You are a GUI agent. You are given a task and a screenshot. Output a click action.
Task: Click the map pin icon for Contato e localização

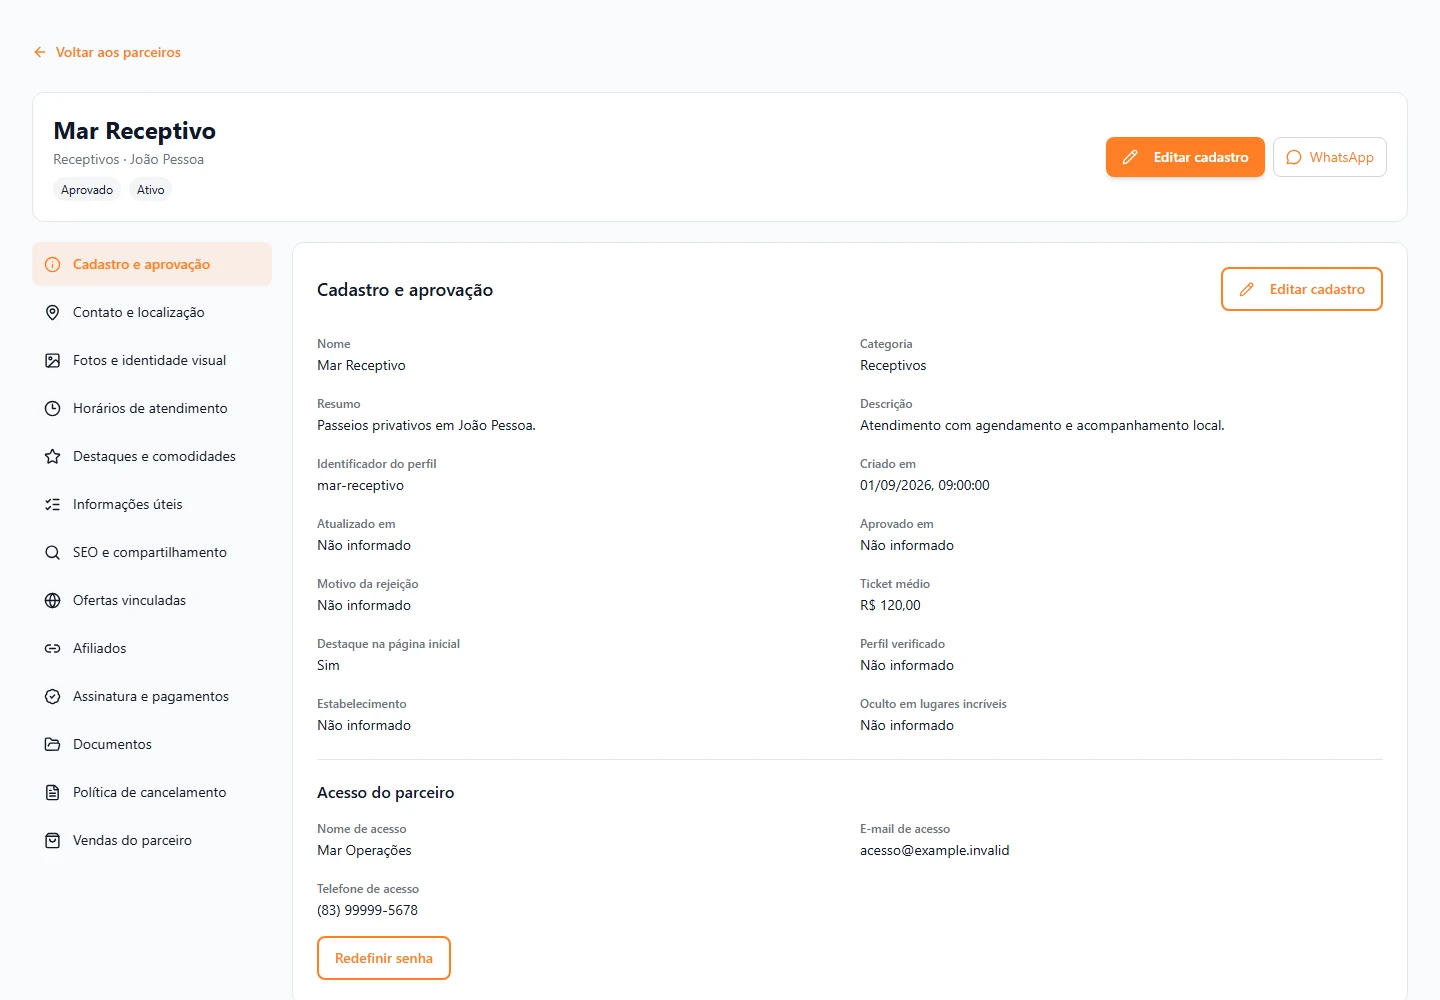53,313
